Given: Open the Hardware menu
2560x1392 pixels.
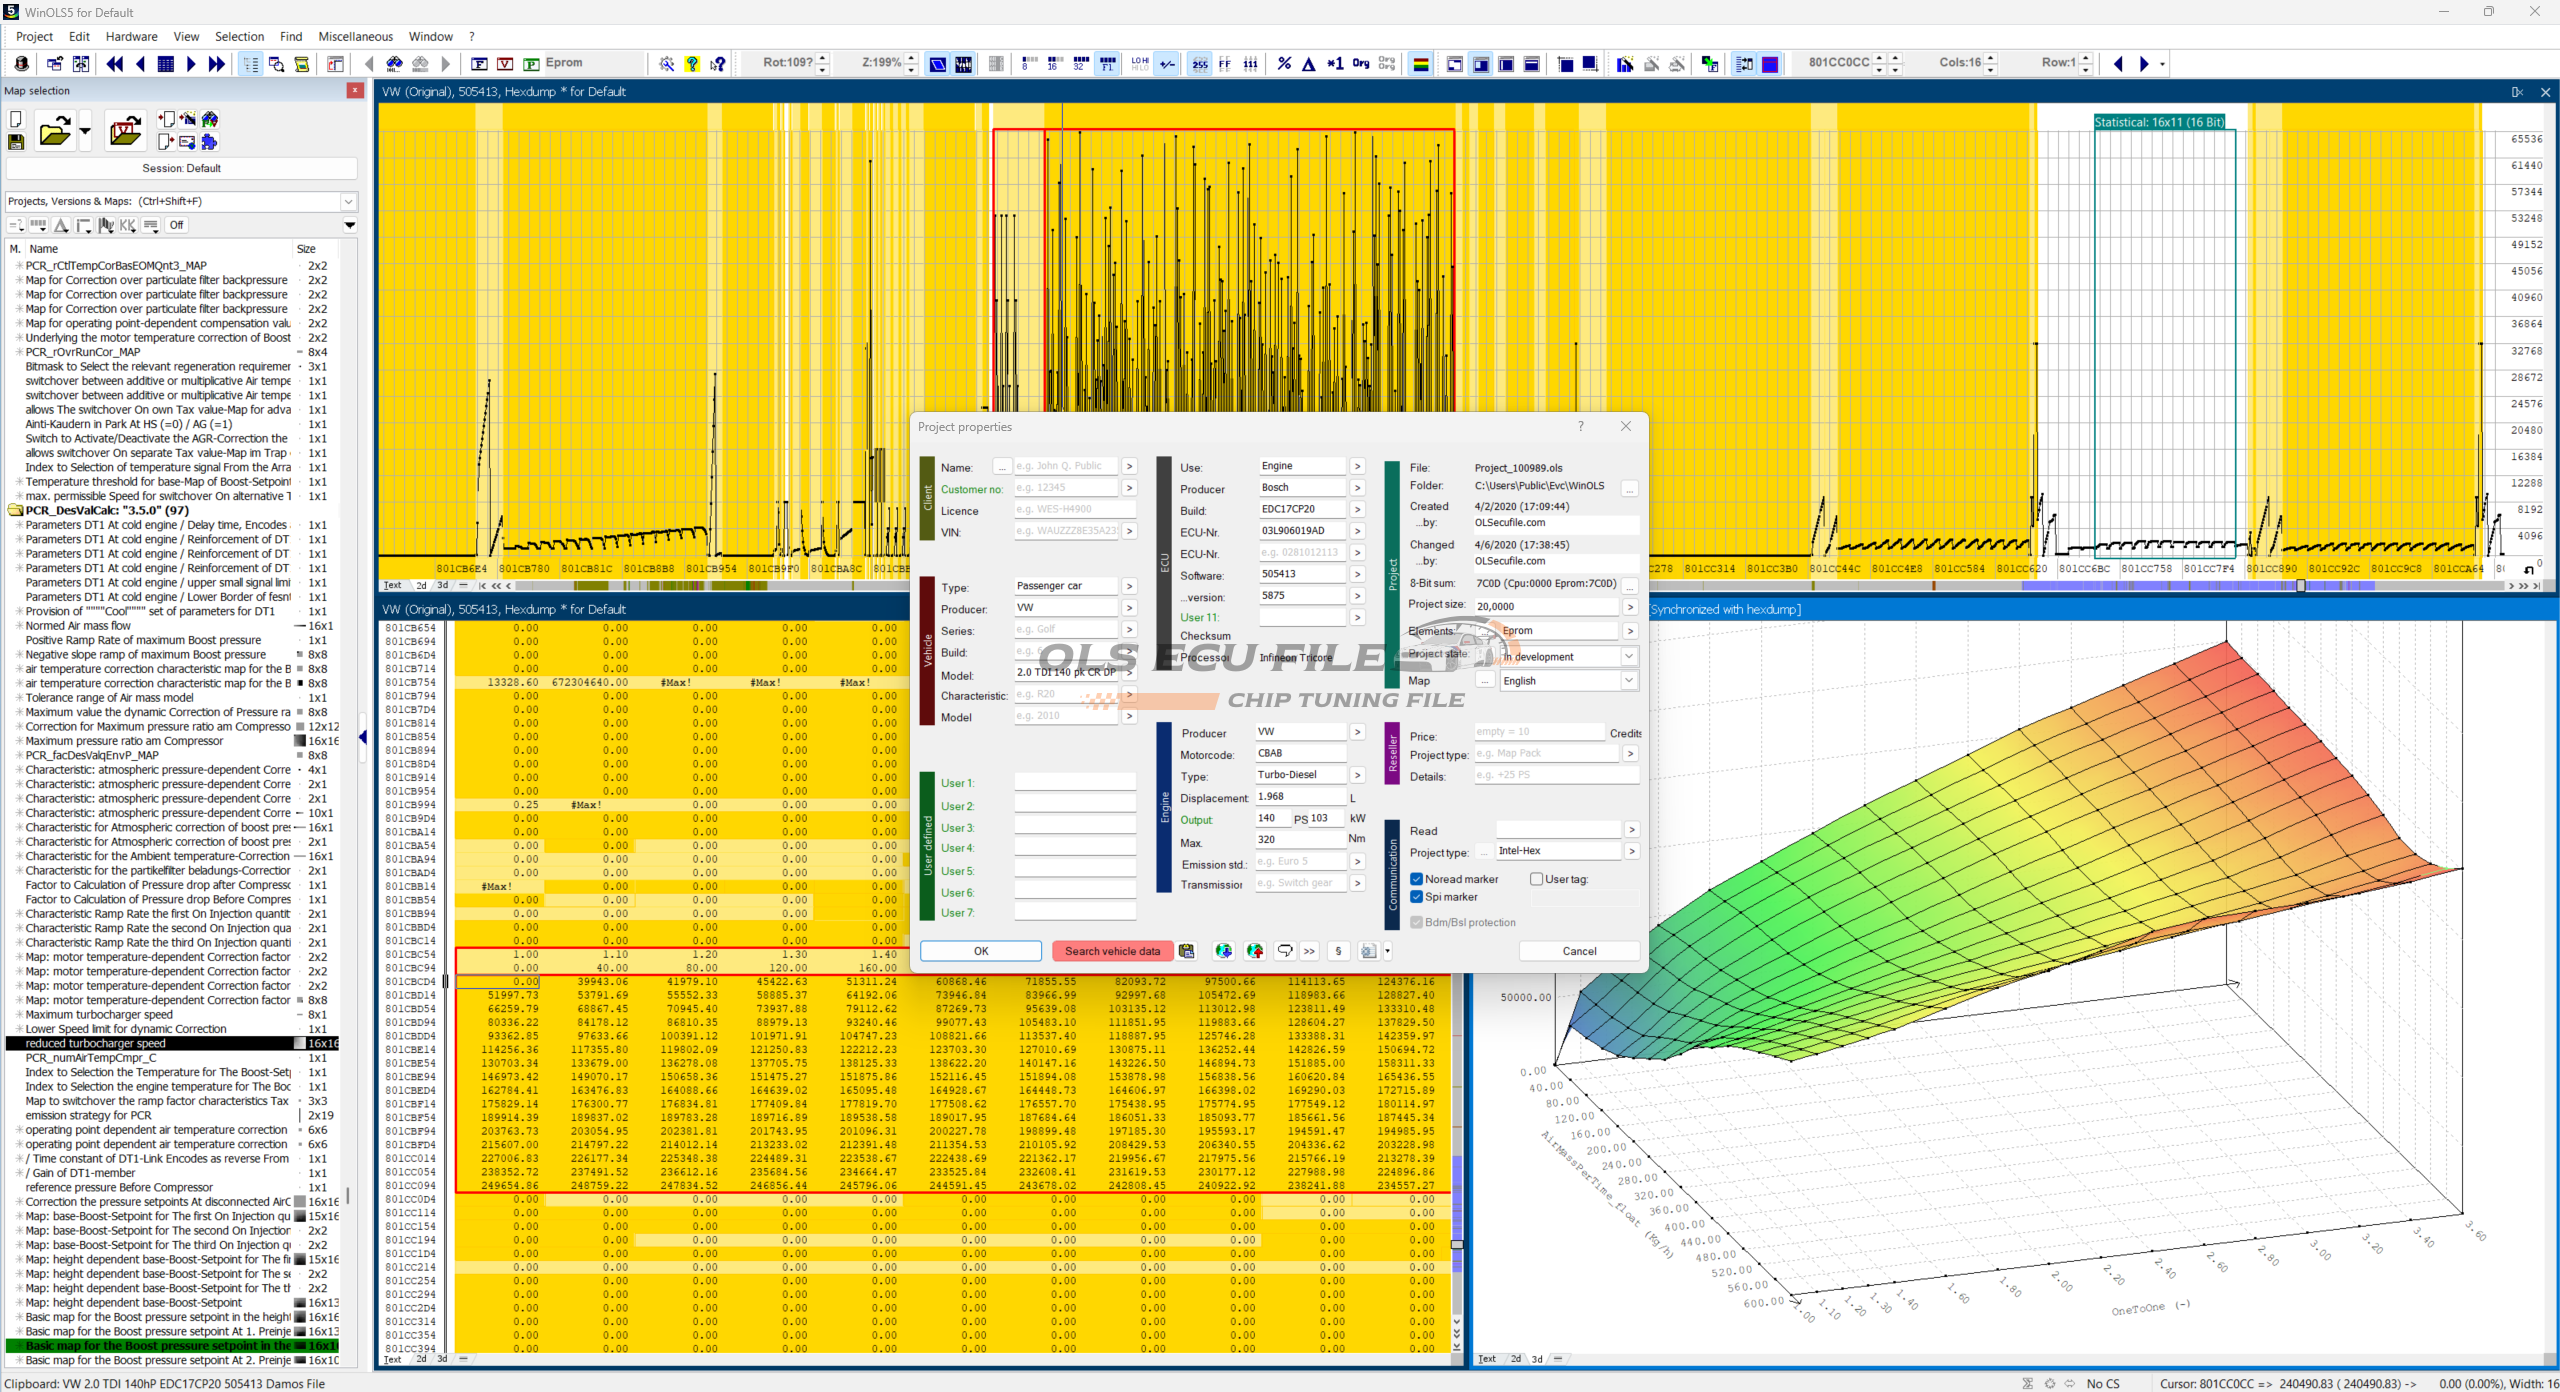Looking at the screenshot, I should coord(131,36).
